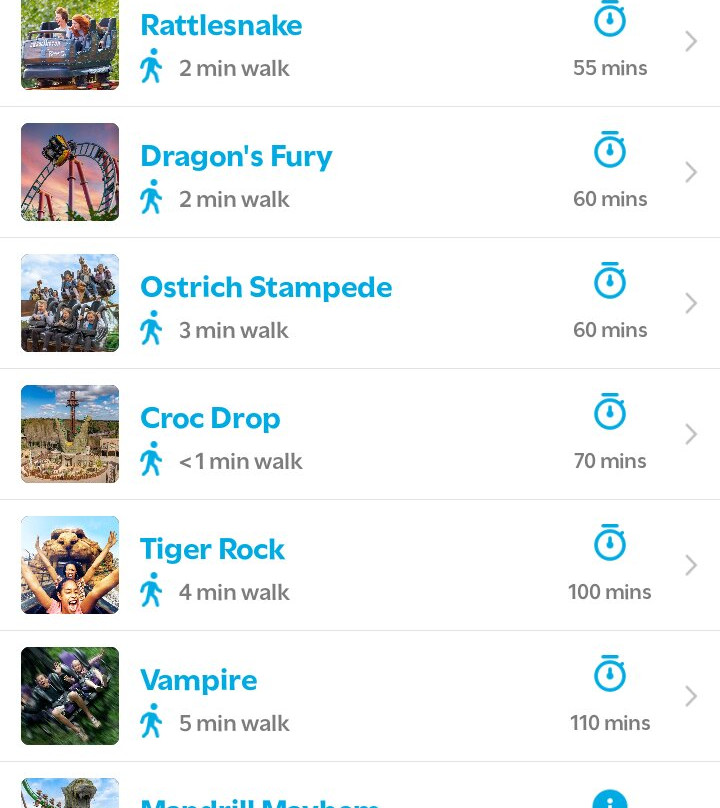The height and width of the screenshot is (808, 720).
Task: Tap the Tiger Rock ride photo thumbnail
Action: pos(70,565)
